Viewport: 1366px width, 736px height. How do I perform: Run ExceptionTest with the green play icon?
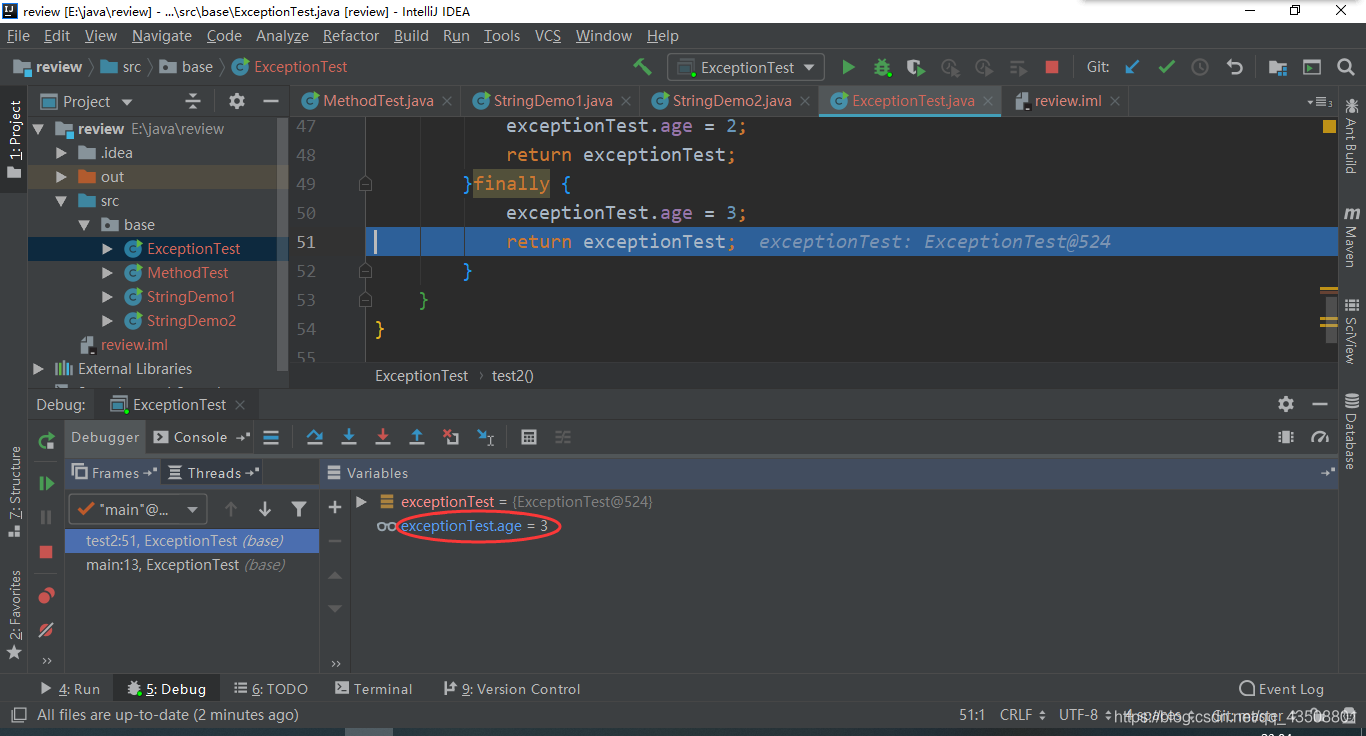848,67
